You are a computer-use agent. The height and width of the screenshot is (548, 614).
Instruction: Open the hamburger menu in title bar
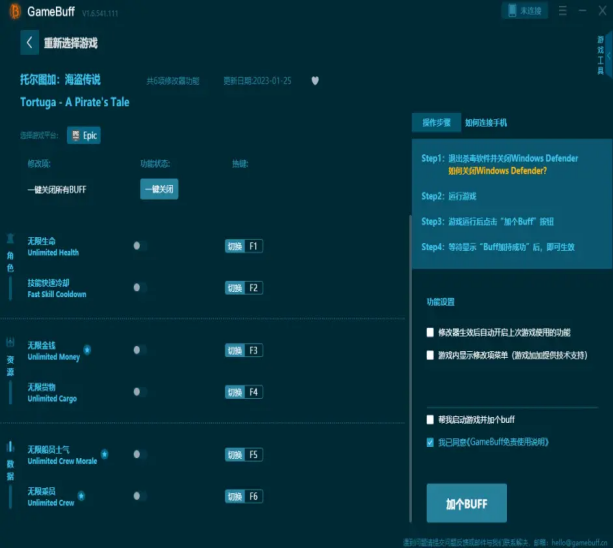[x=562, y=11]
